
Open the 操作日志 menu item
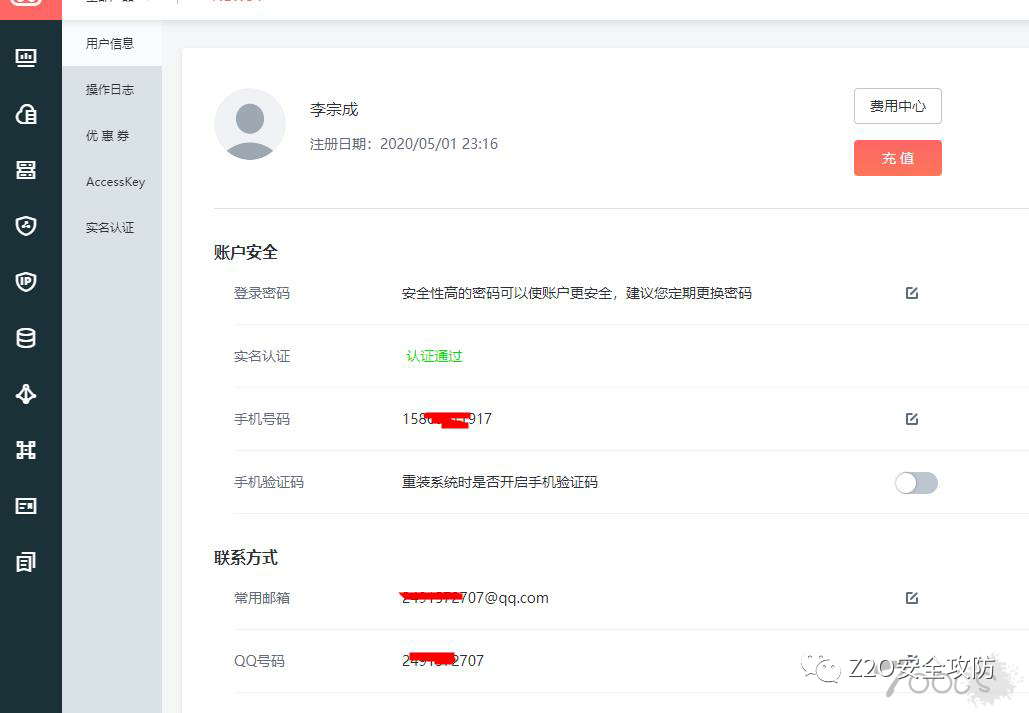(110, 89)
